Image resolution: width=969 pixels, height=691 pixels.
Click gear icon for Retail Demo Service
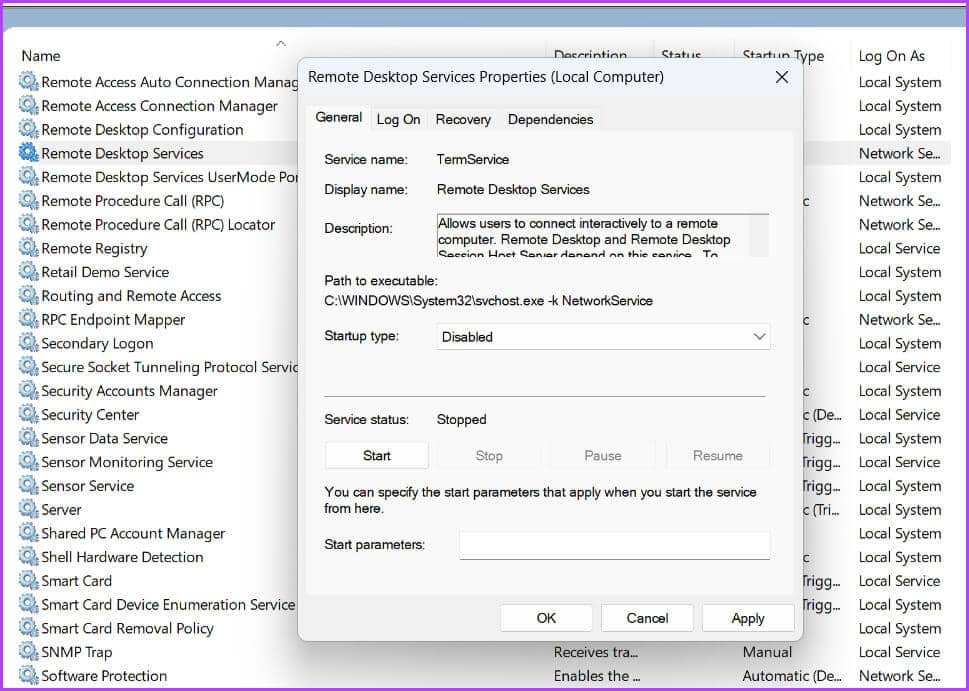point(28,272)
